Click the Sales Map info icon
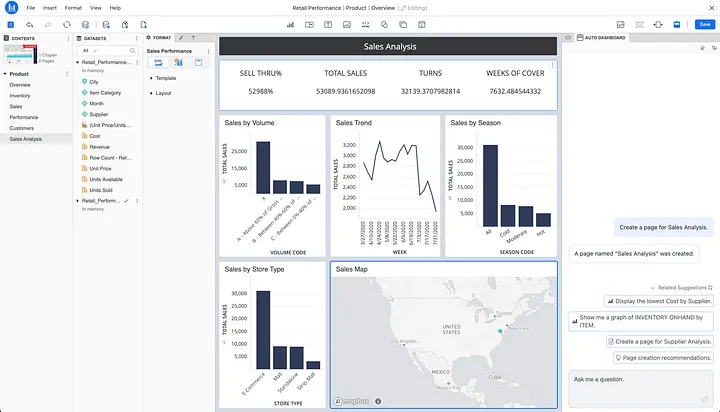The image size is (720, 412). (378, 401)
